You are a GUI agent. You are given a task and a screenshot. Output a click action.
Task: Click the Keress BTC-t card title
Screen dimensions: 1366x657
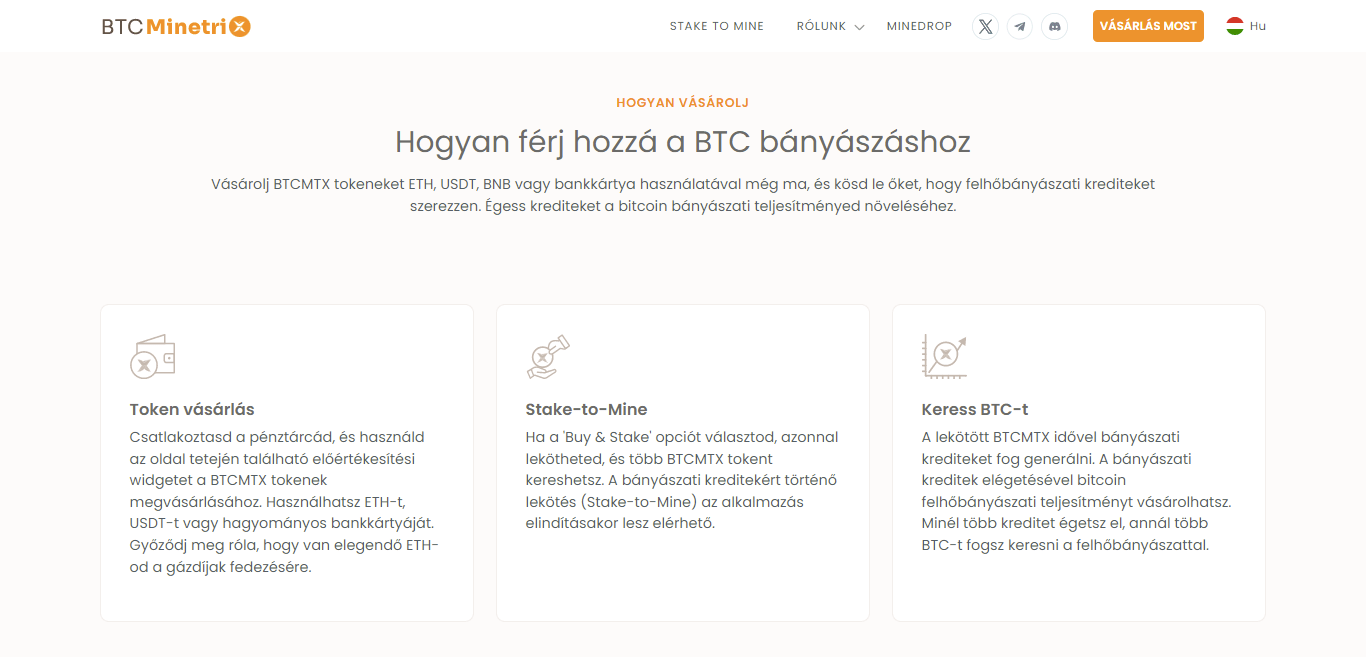coord(975,409)
